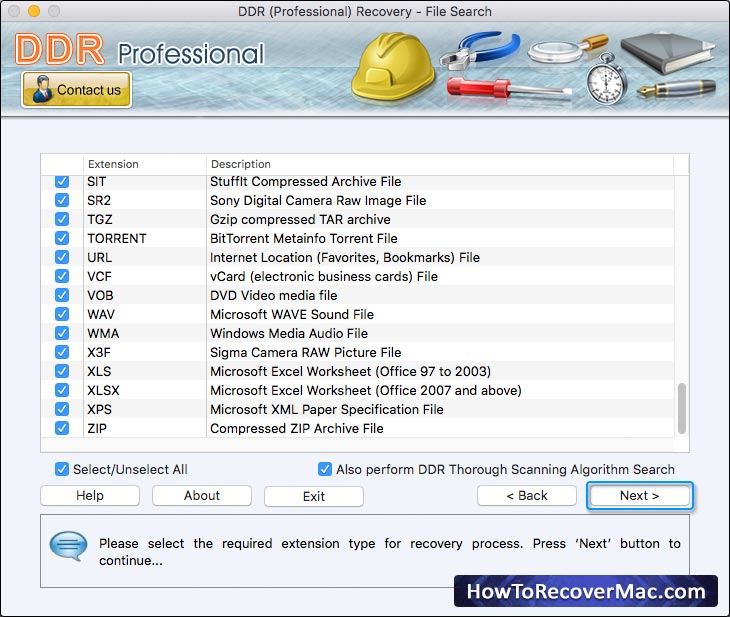Select 'Microsoft XML Paper Specification File' text

click(x=326, y=409)
